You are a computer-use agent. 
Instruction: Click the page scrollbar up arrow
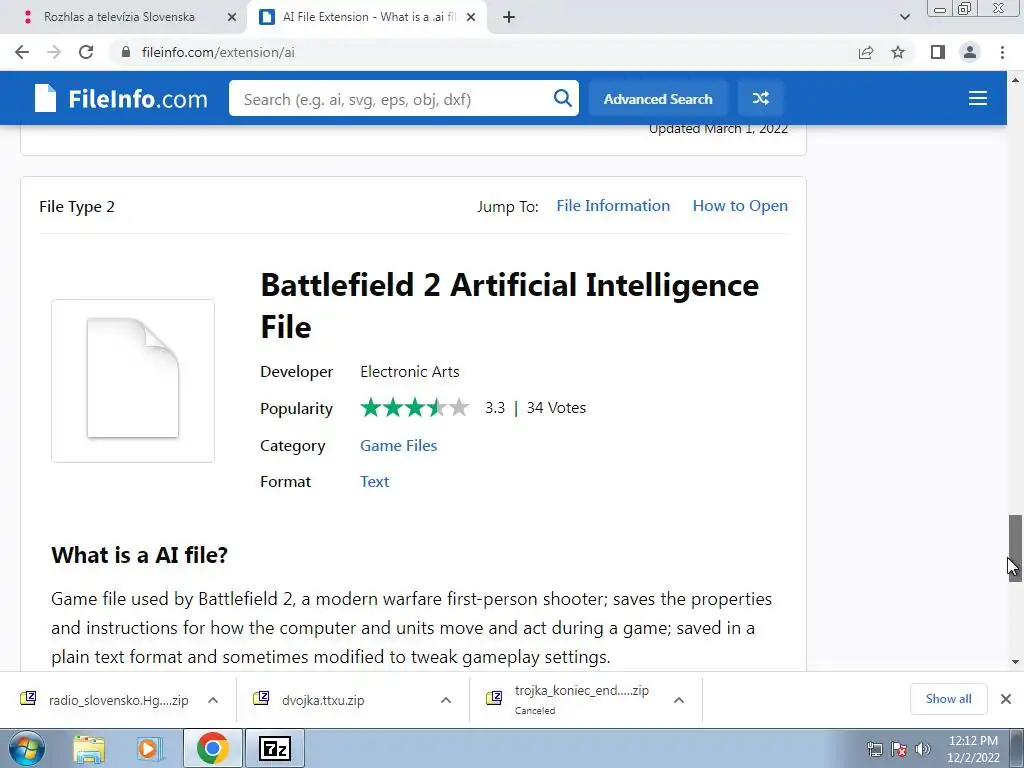(1015, 80)
